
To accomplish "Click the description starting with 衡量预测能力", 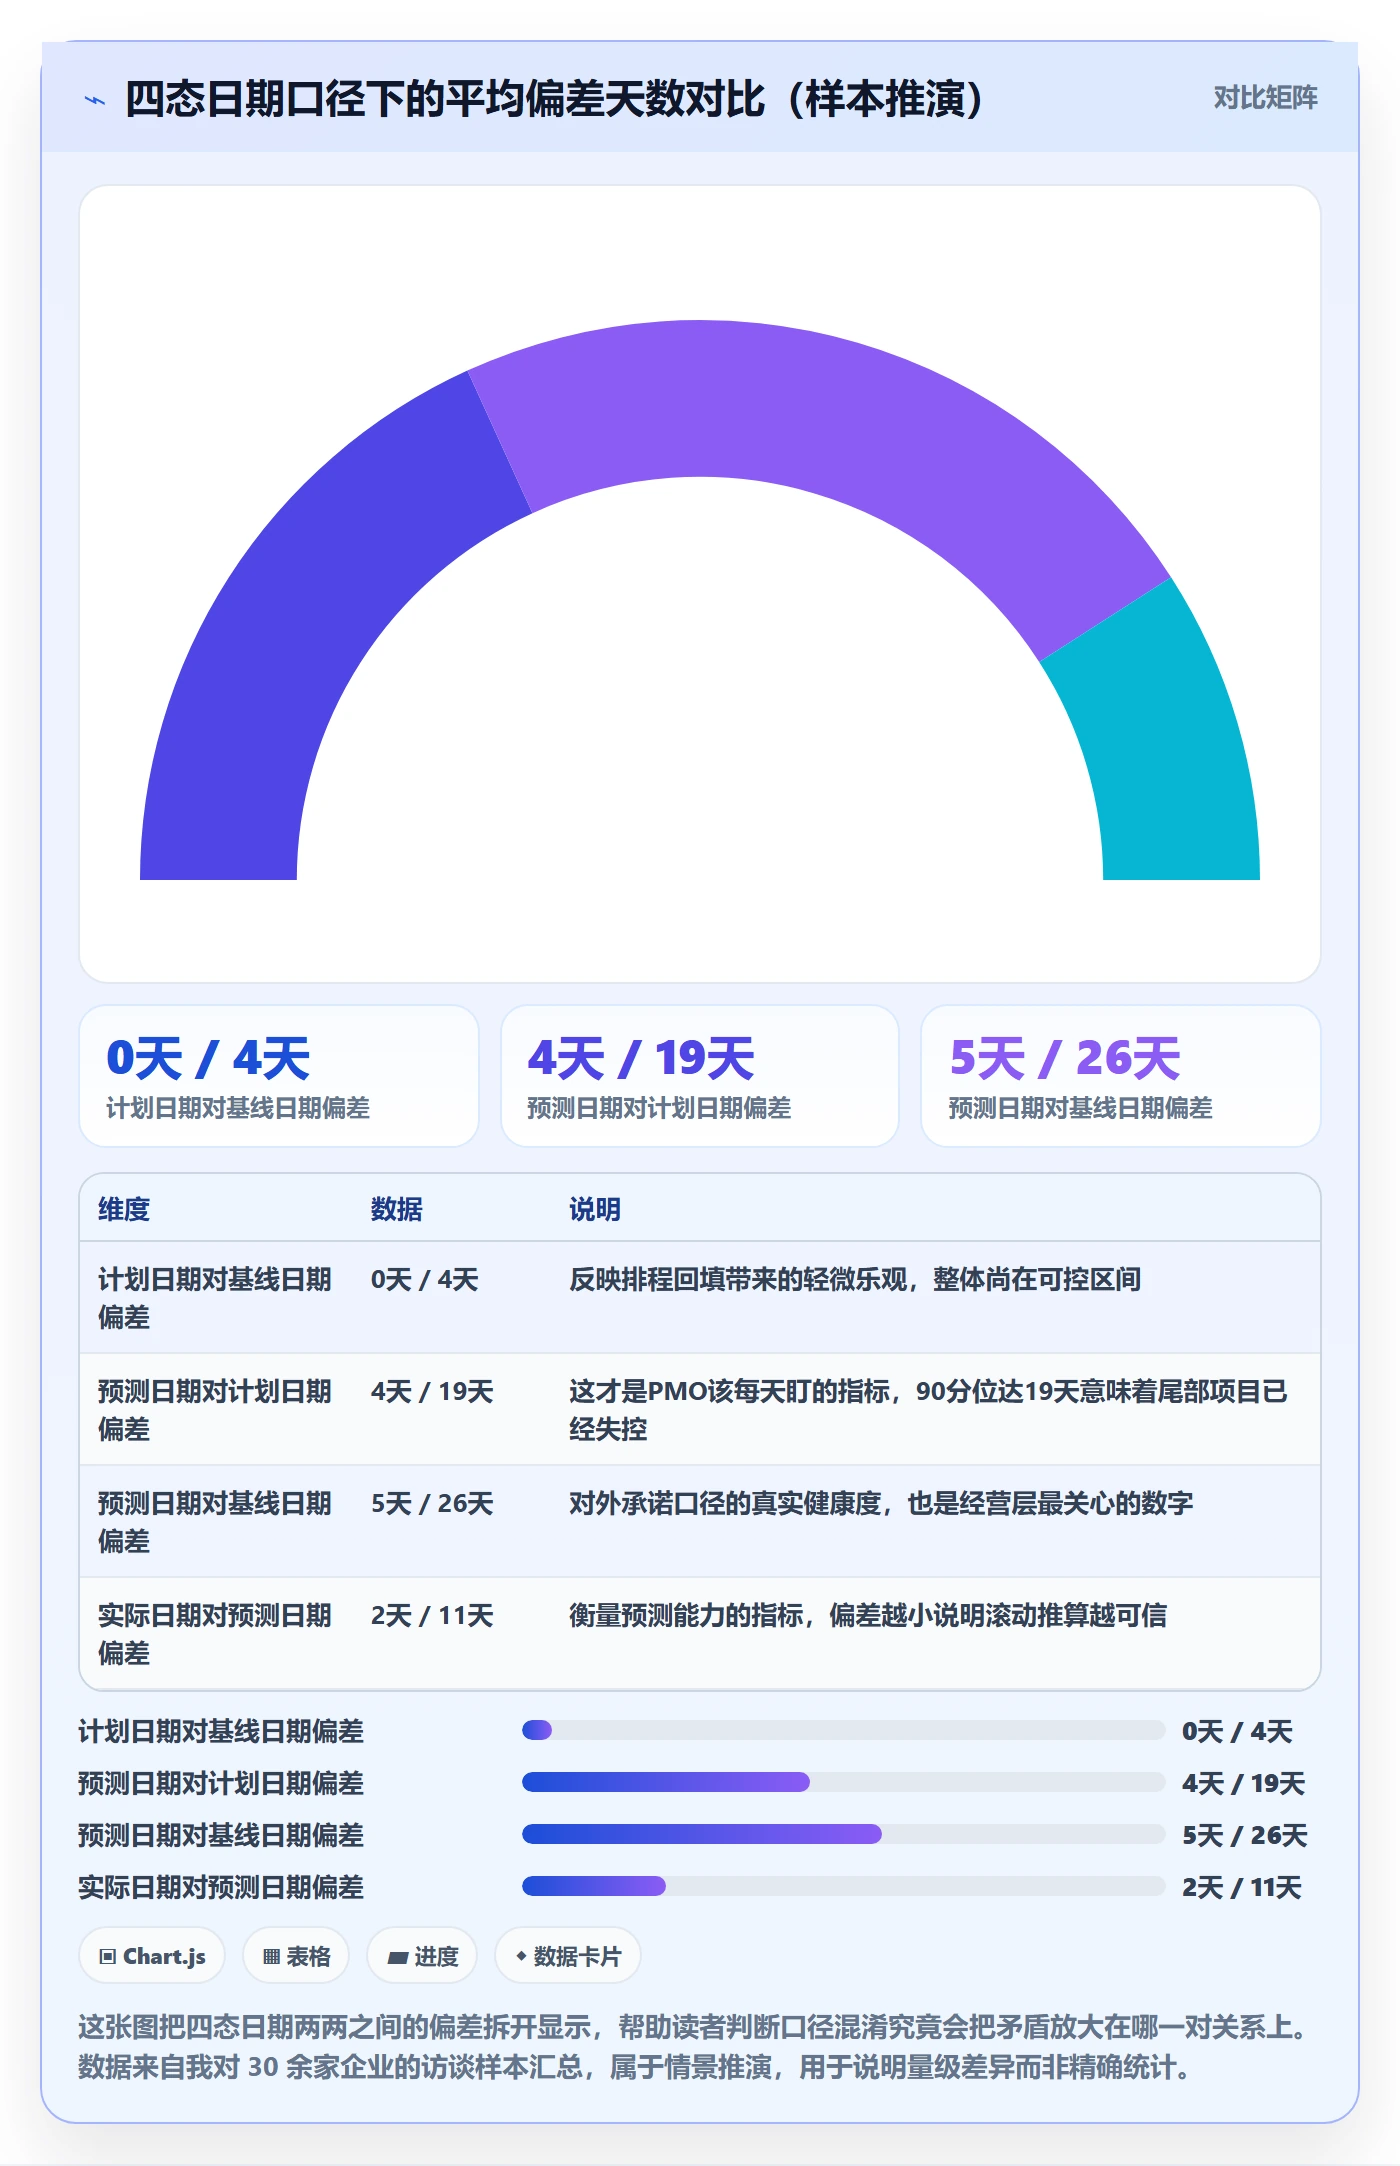I will pyautogui.click(x=868, y=1615).
